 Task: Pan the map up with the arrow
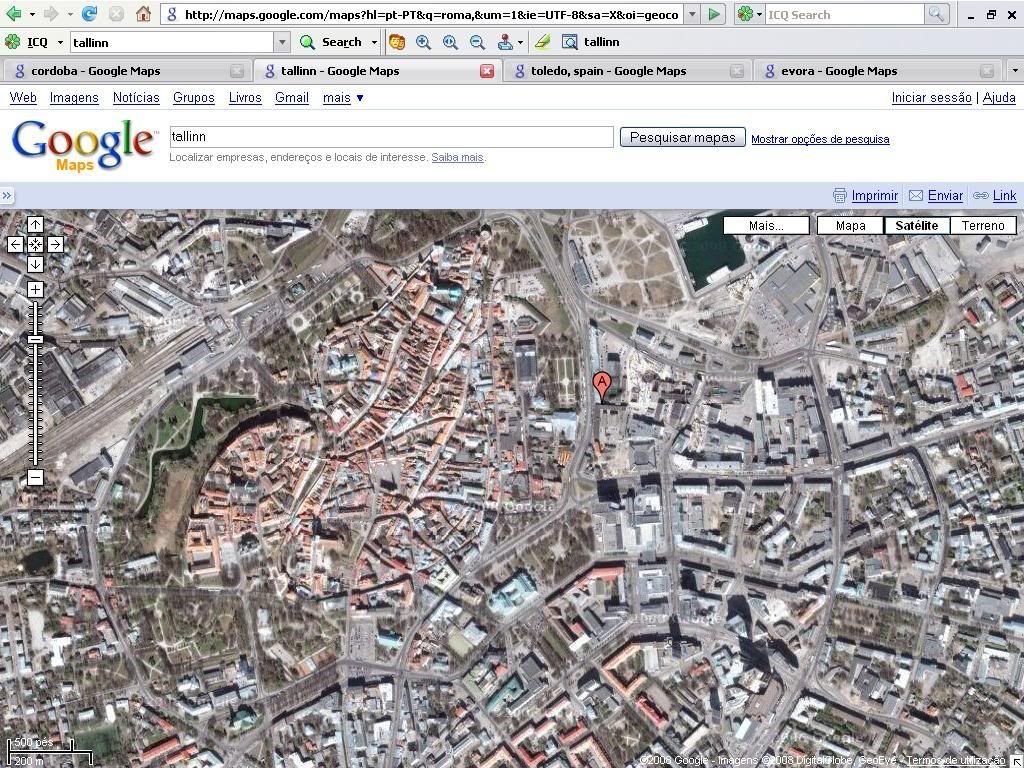coord(35,225)
